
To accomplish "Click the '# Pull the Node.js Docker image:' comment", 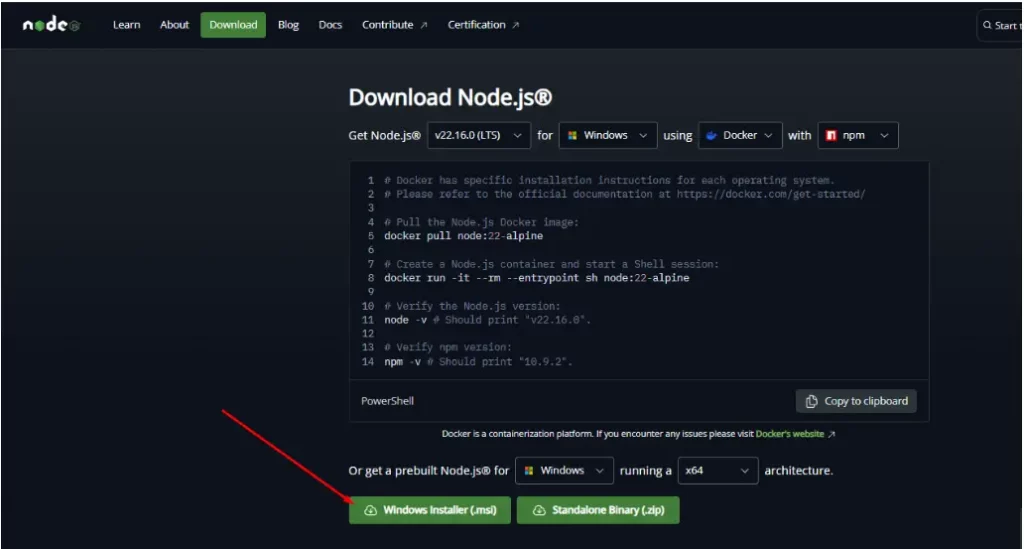I will (481, 222).
